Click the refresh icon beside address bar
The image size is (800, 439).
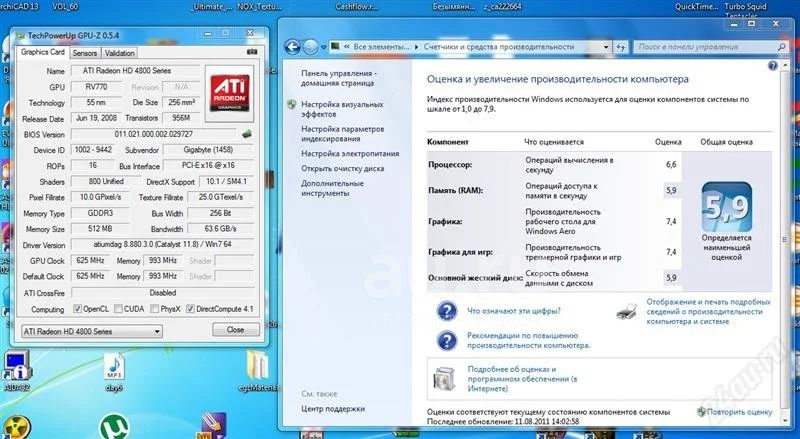621,47
